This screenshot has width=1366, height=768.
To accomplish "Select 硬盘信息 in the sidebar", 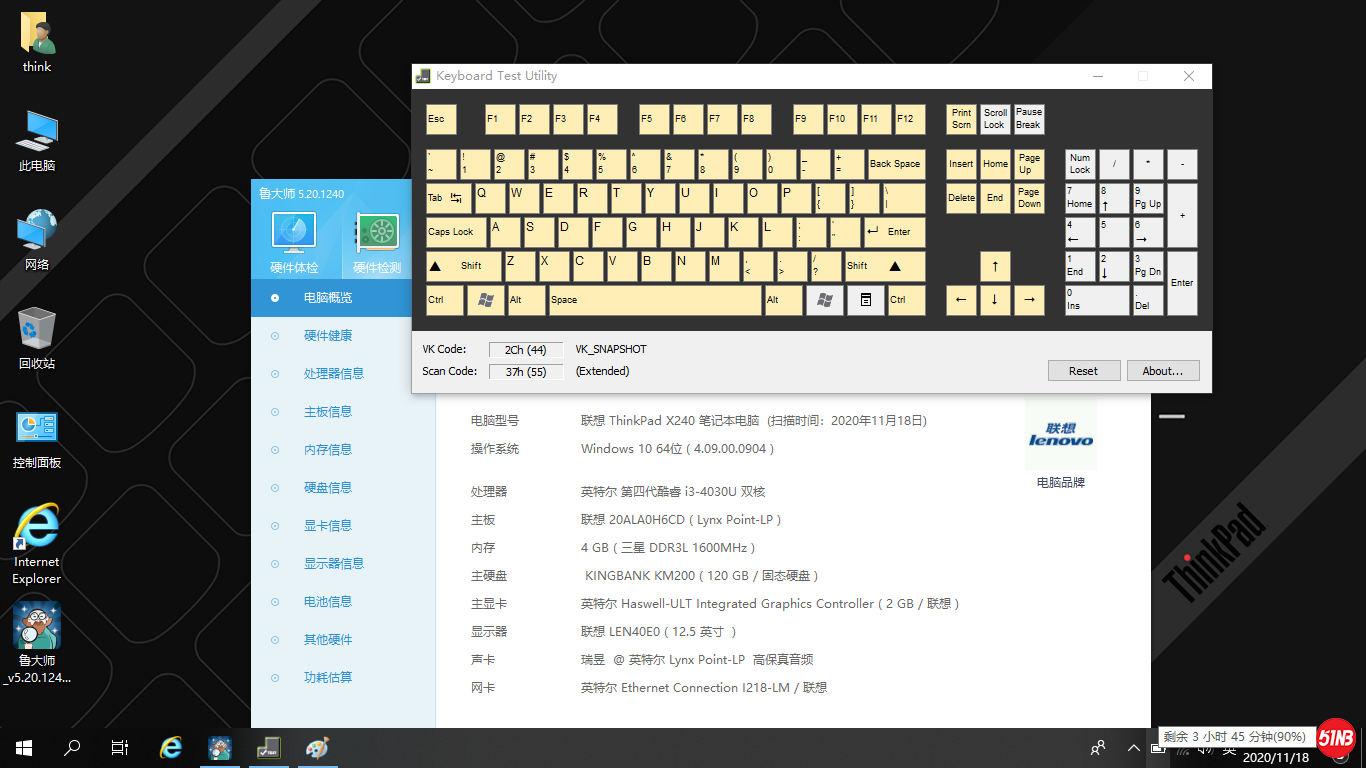I will [327, 488].
